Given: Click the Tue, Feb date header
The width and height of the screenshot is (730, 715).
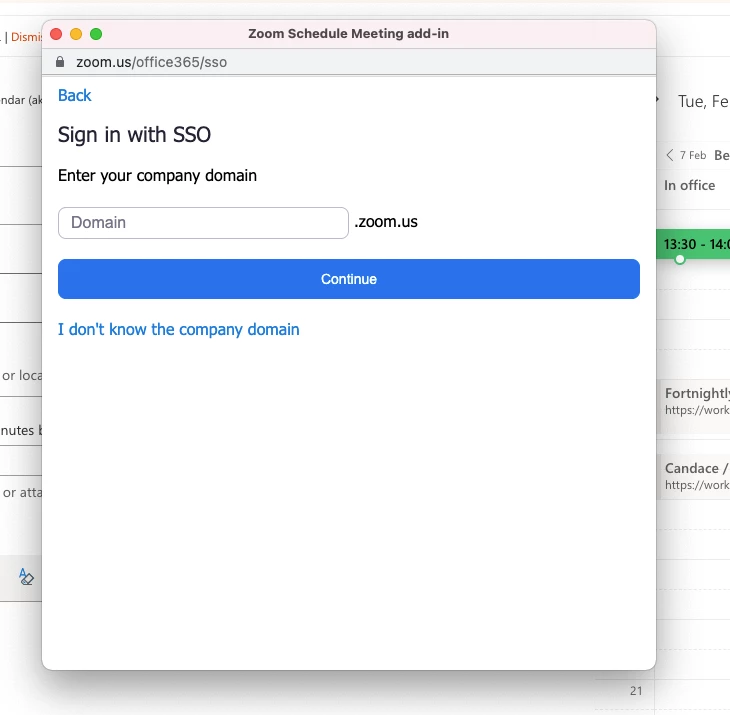Looking at the screenshot, I should pos(703,101).
